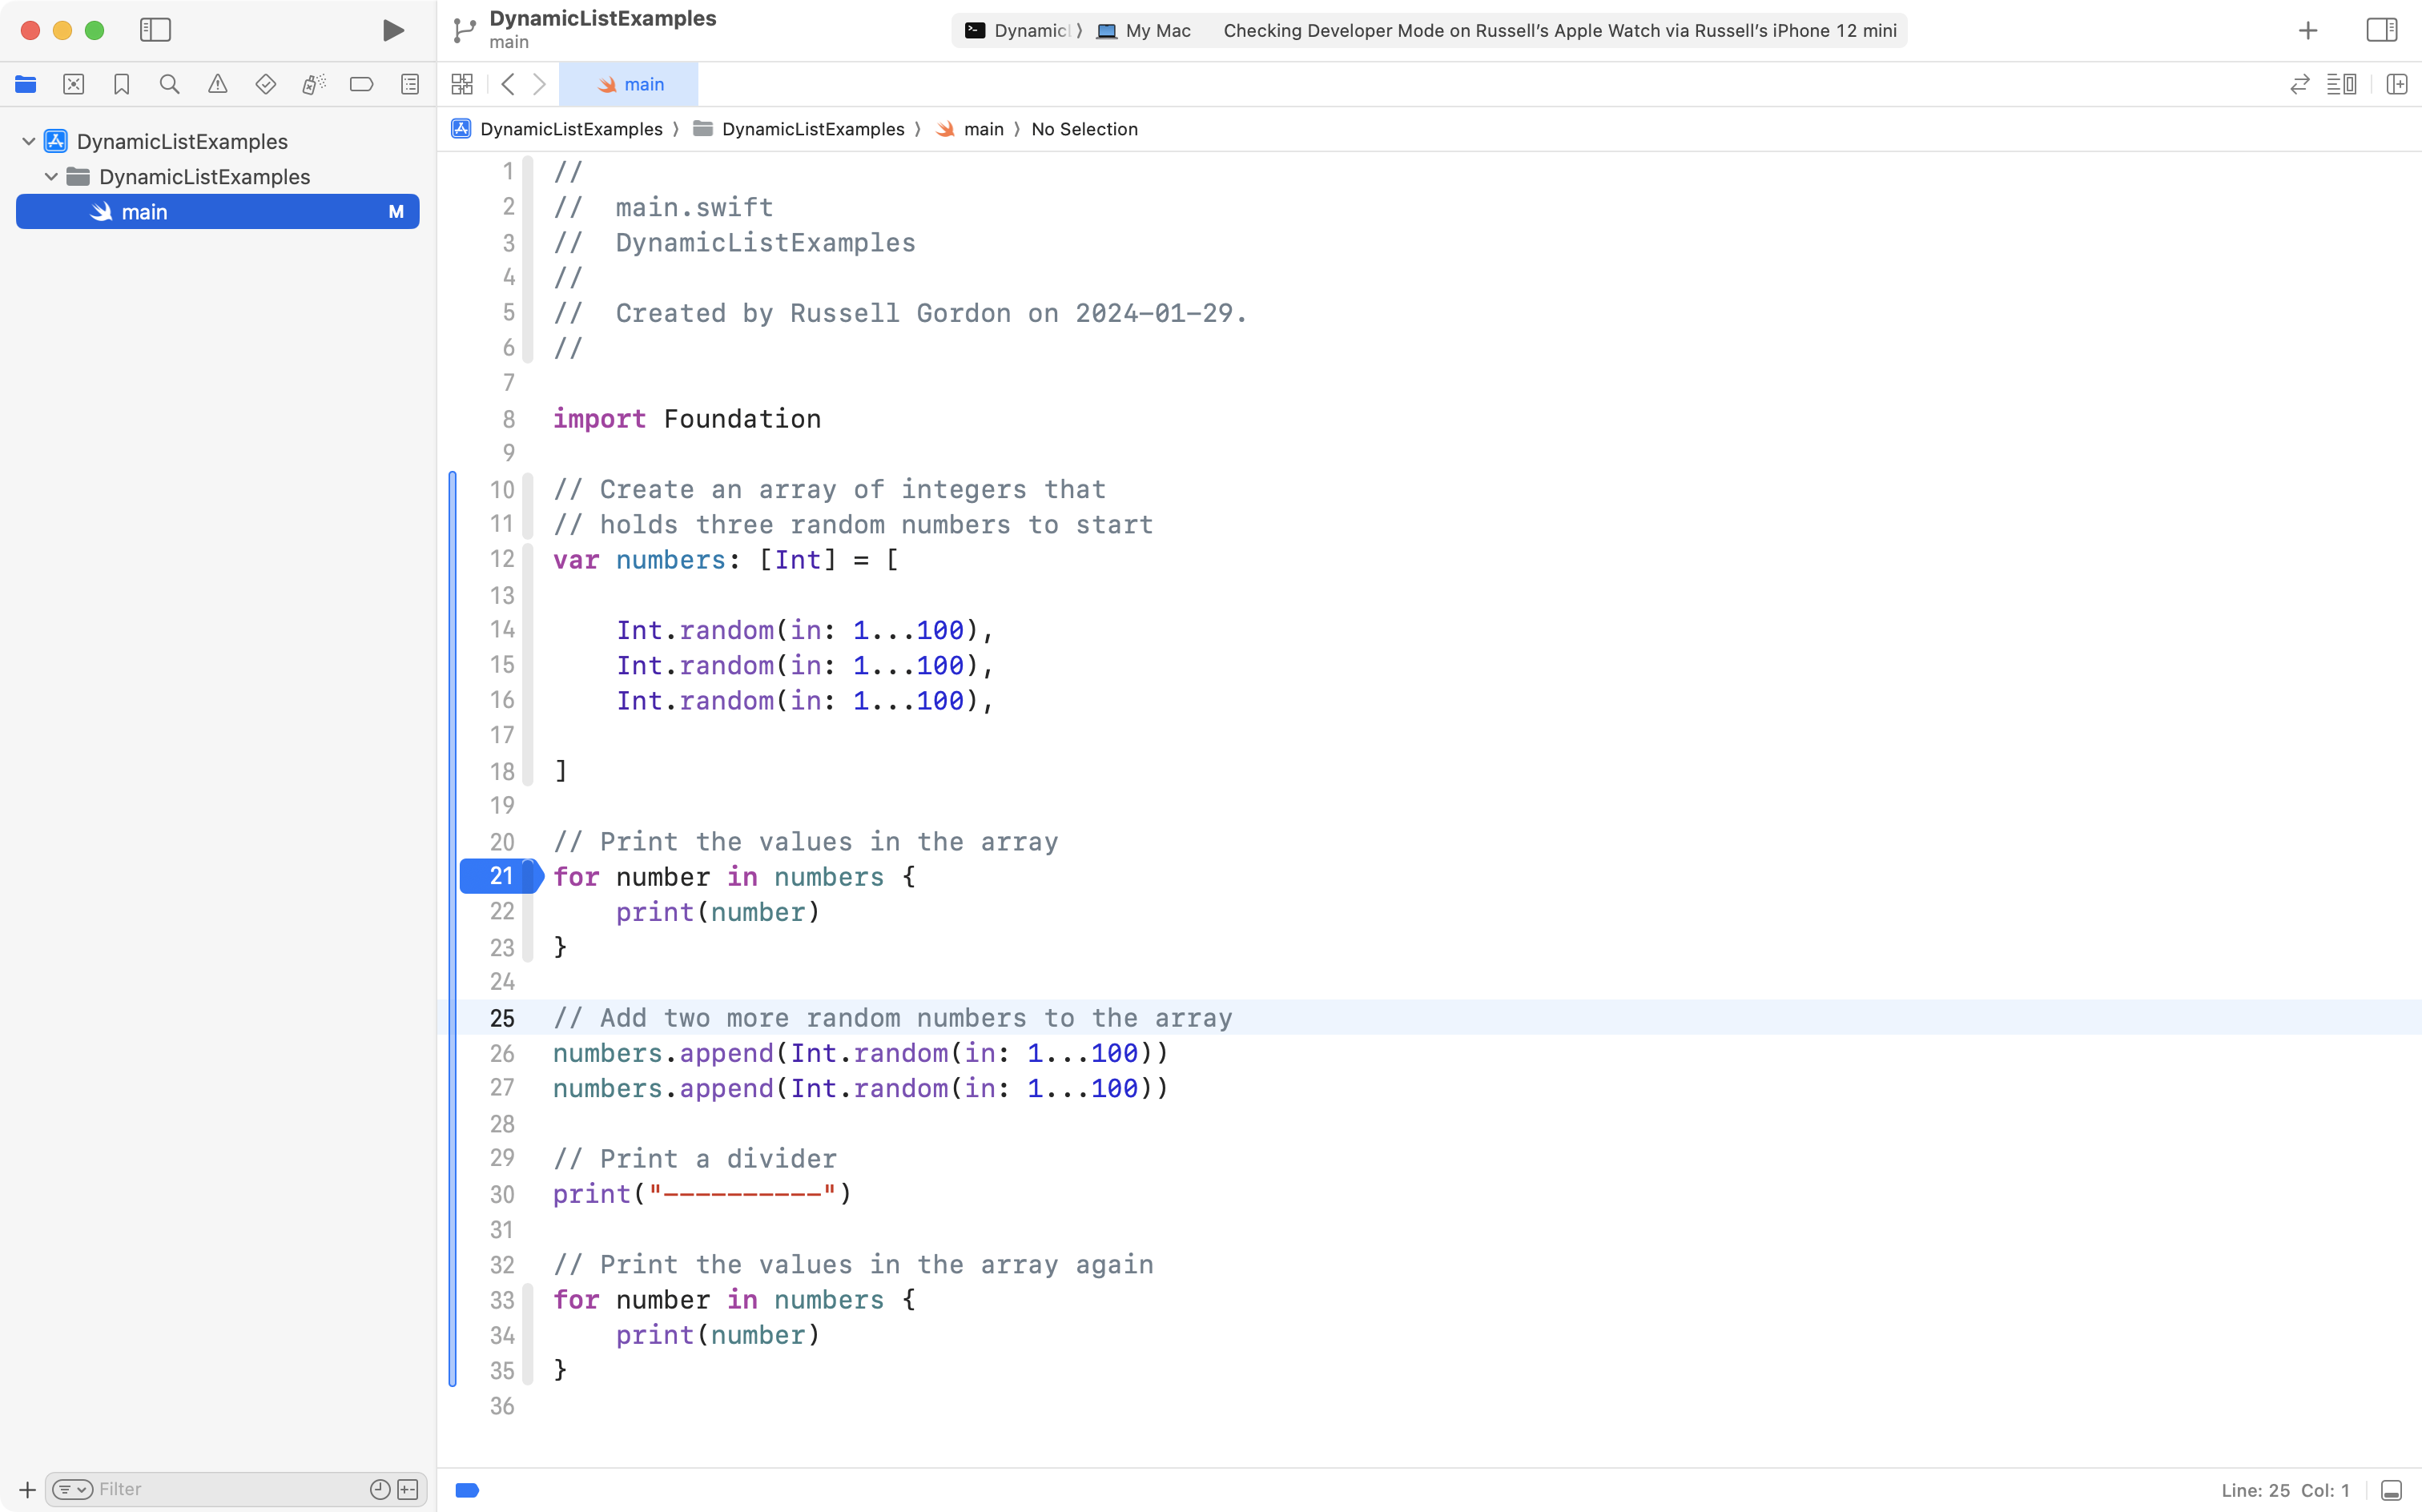The image size is (2422, 1512).
Task: Open the Report navigator
Action: tap(410, 84)
